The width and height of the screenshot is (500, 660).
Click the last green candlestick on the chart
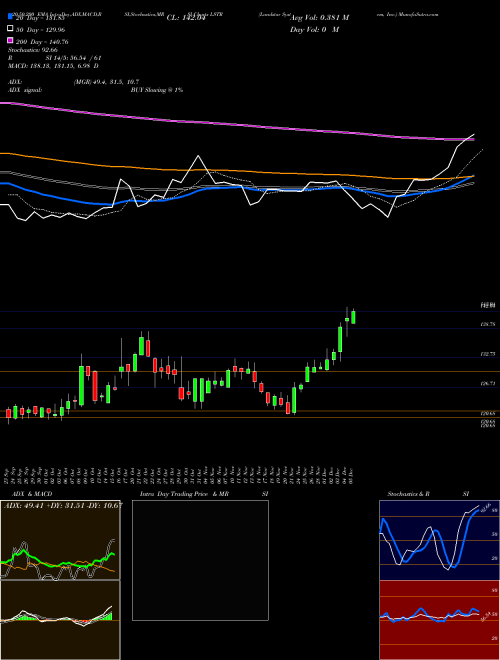[x=354, y=317]
